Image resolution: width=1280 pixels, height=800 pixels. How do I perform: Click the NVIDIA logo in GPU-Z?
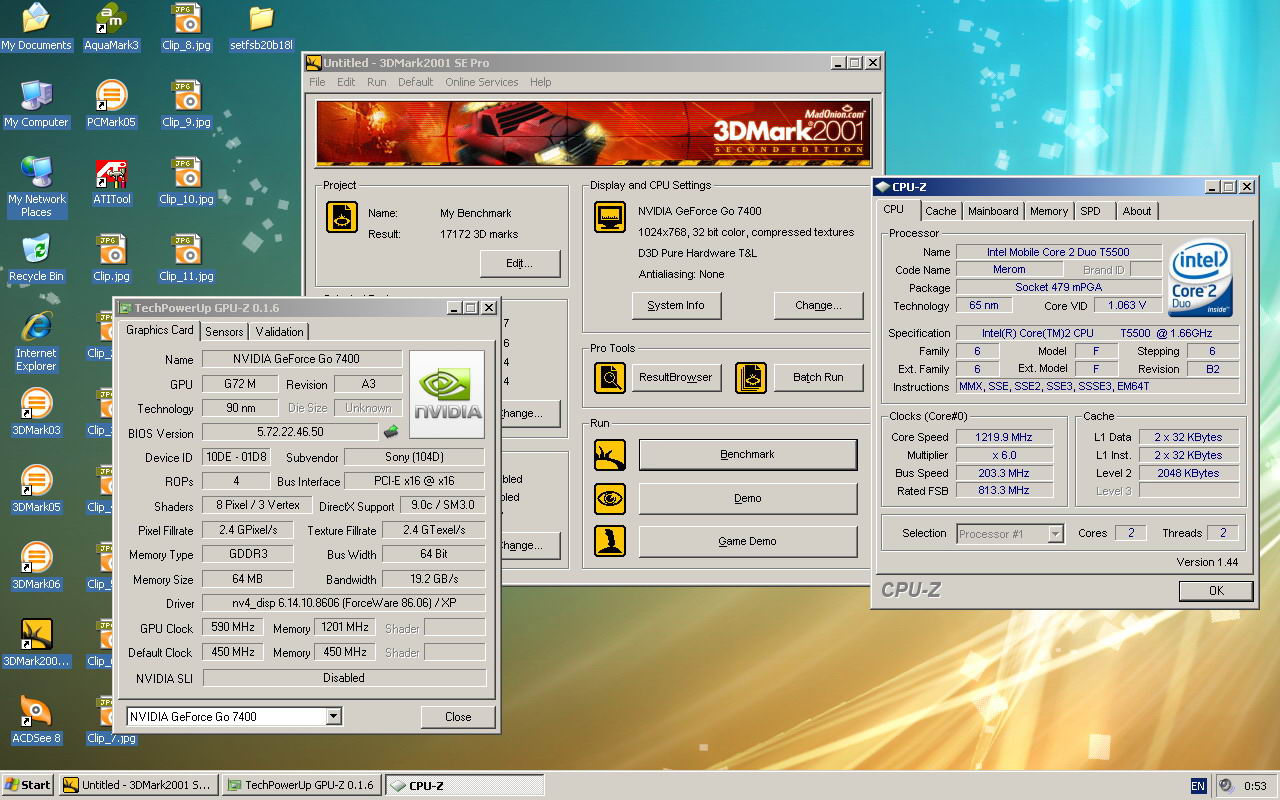click(447, 394)
